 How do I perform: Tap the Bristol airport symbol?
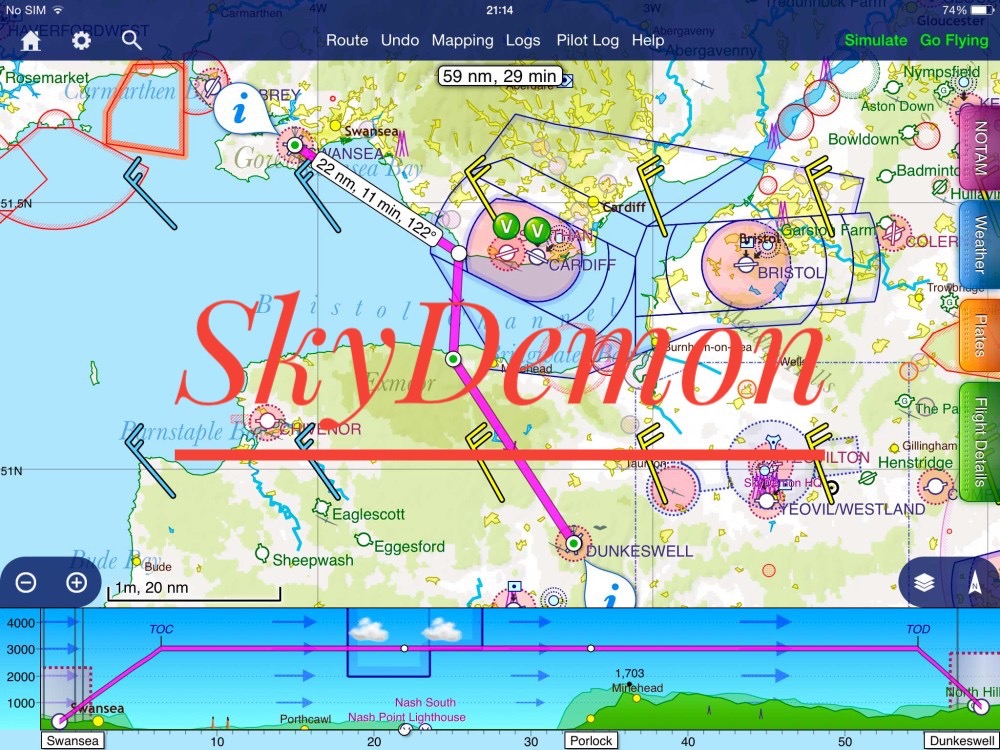pos(746,263)
